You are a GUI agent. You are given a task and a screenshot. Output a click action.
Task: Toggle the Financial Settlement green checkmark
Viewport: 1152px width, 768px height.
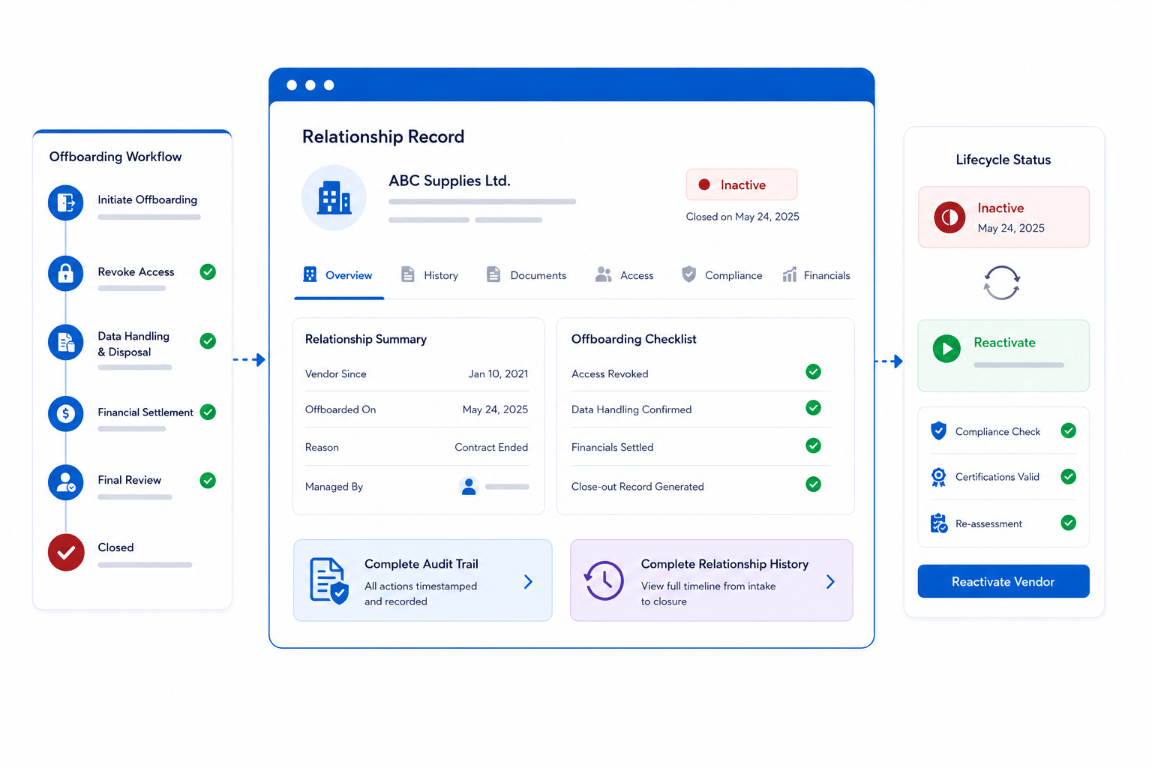point(208,412)
